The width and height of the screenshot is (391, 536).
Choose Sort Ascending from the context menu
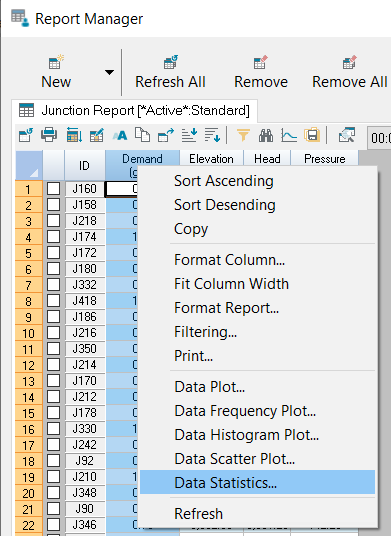[x=257, y=181]
